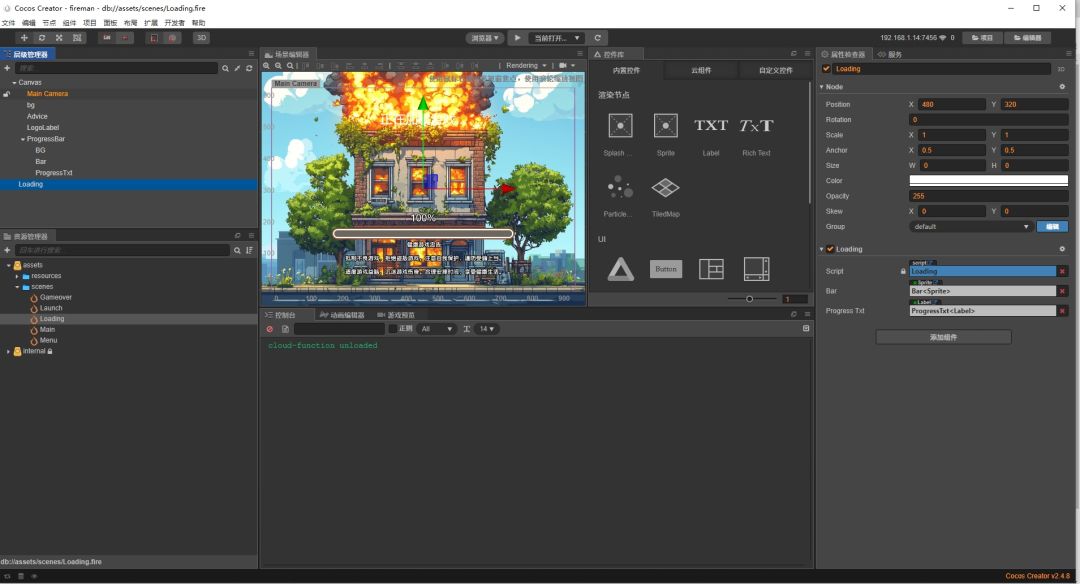1080x584 pixels.
Task: Add an asset with the assets plus icon
Action: coord(7,250)
